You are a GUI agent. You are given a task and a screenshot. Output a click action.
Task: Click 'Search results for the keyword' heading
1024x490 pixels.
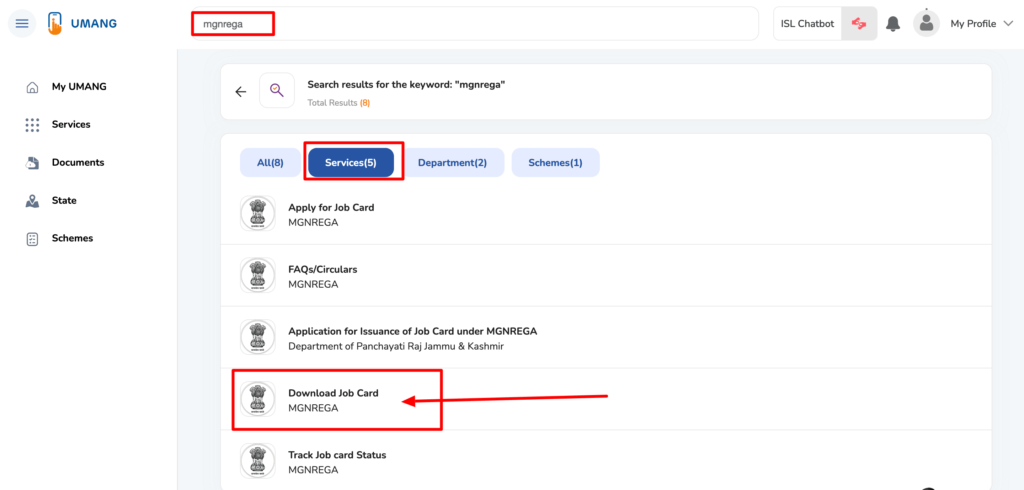click(406, 85)
